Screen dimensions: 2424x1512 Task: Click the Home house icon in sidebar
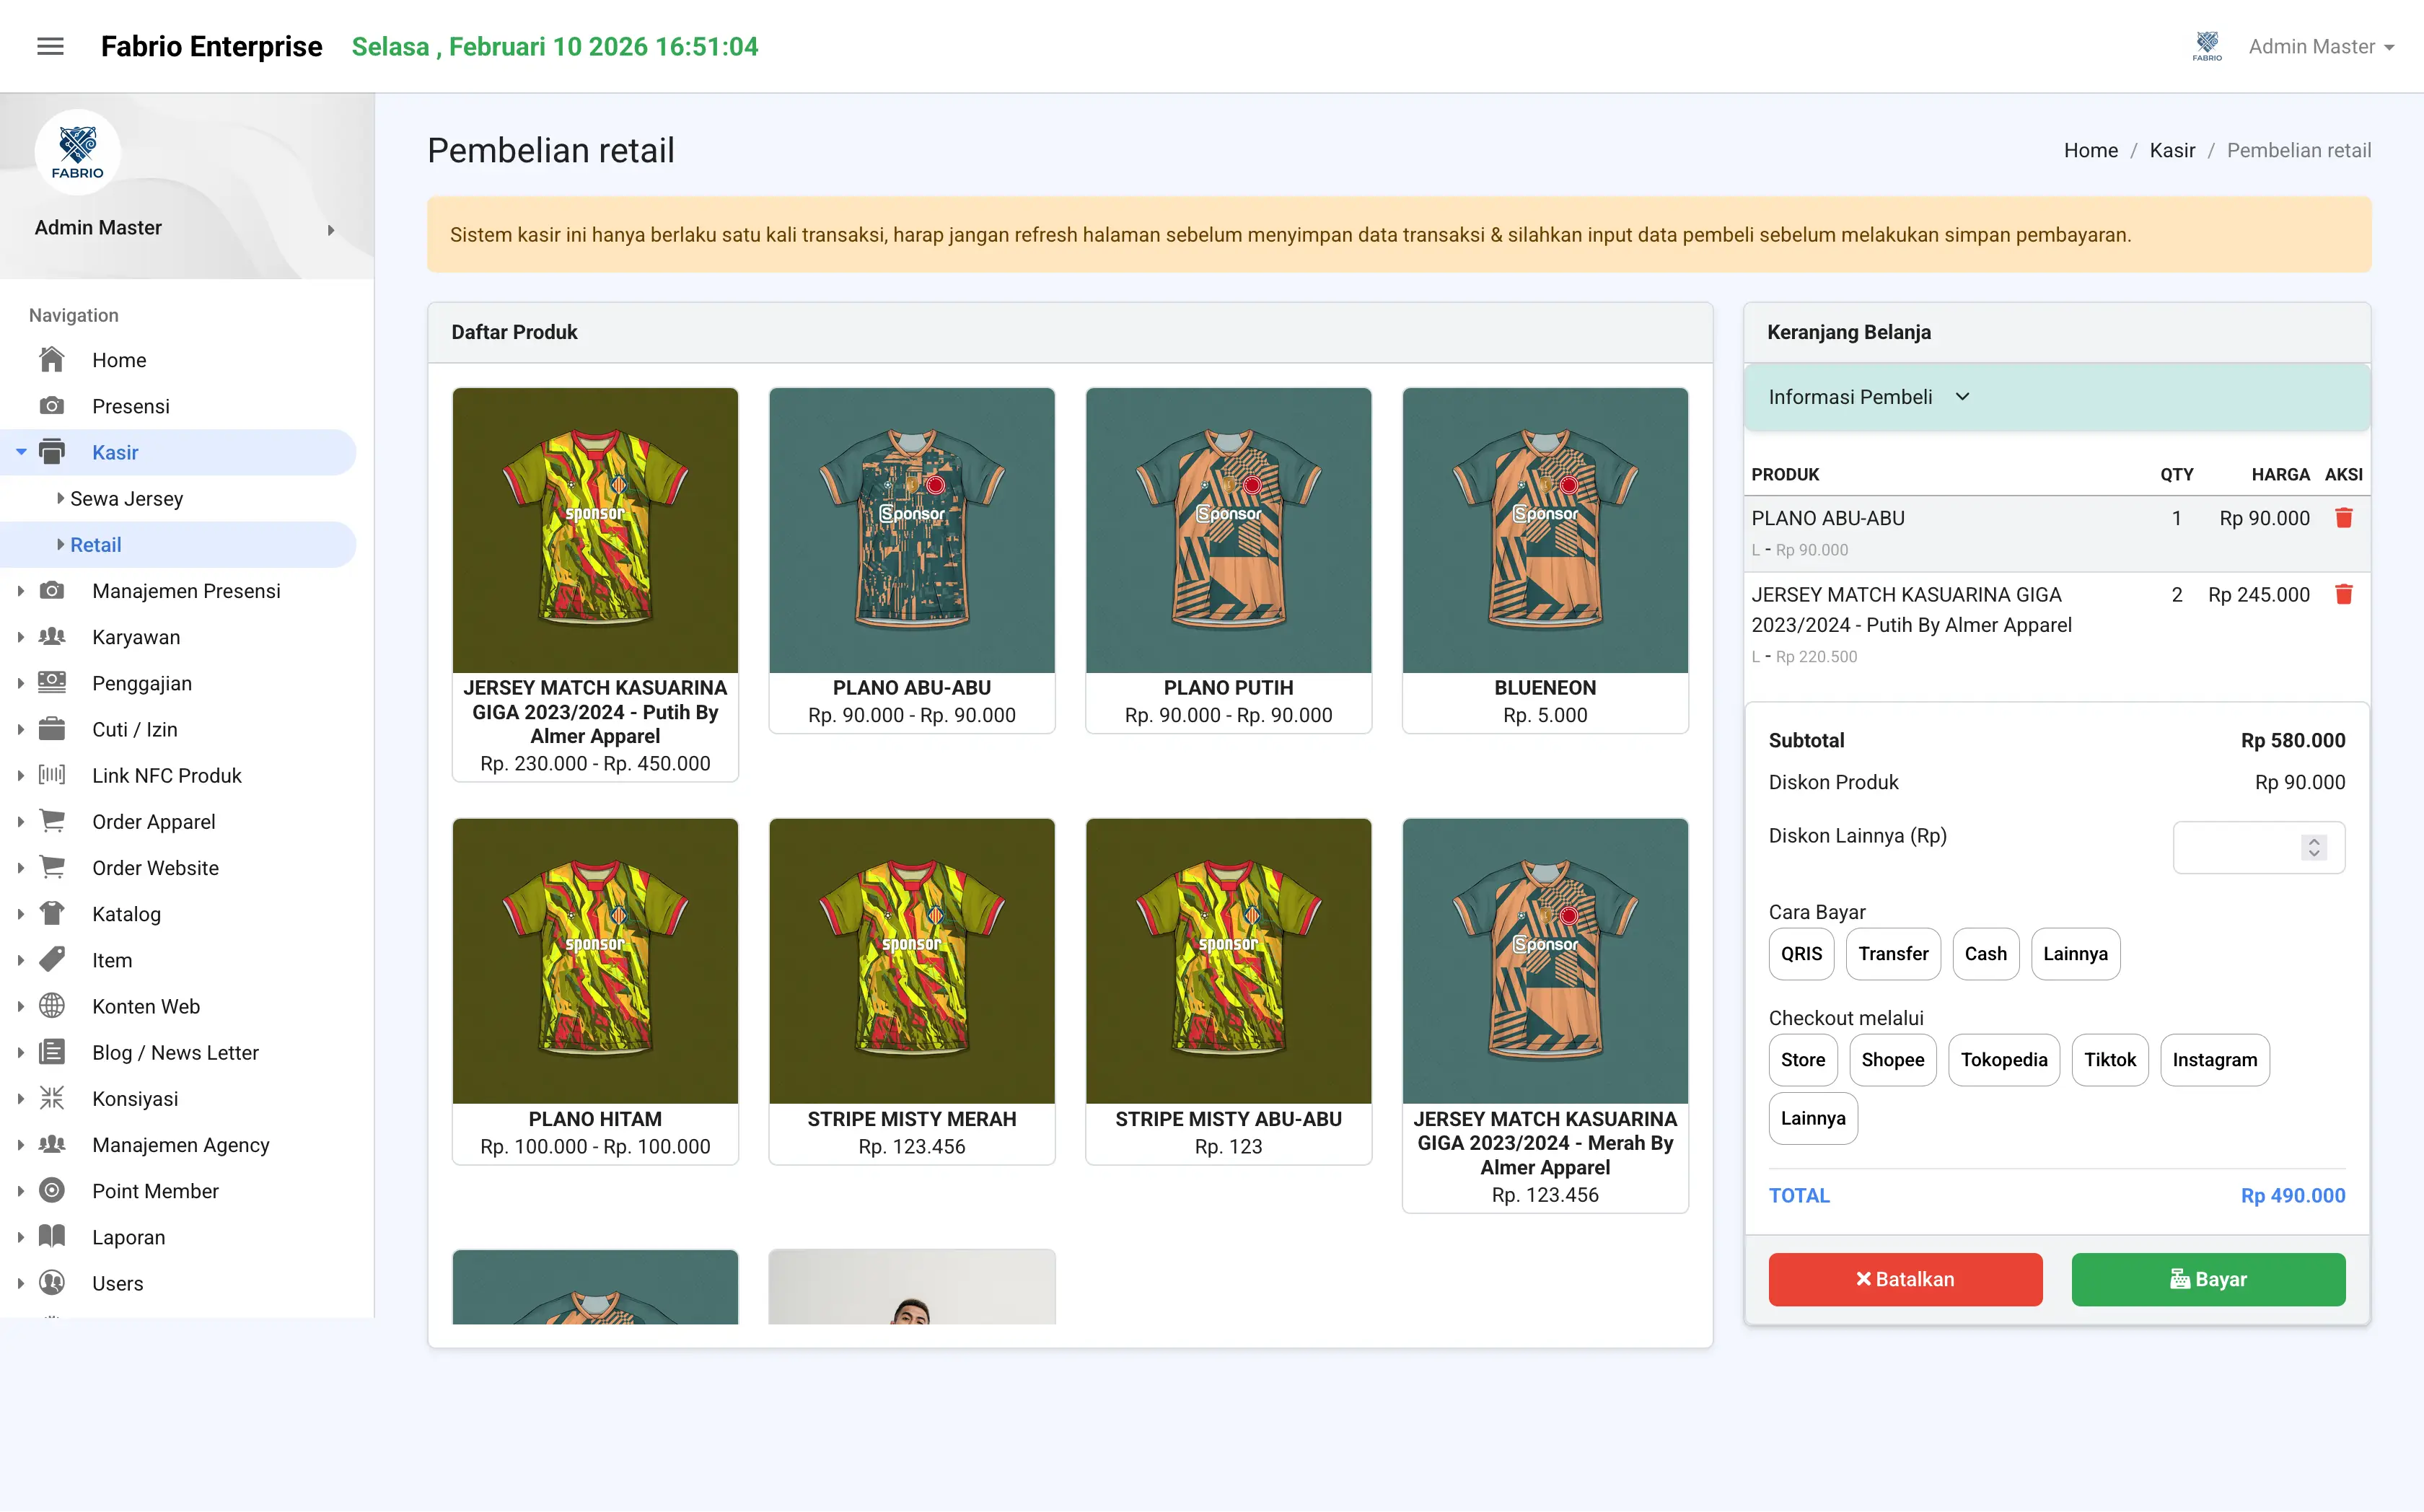[52, 359]
